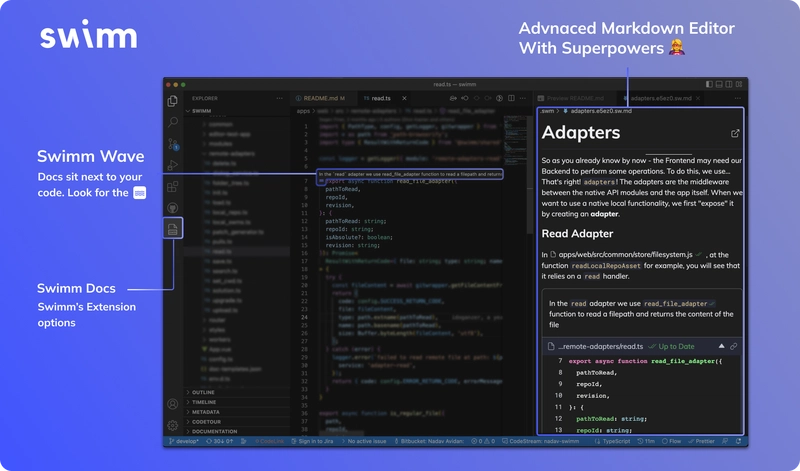Copy link icon on read.ts snippet header
Screen dimensions: 800x471
tap(734, 346)
